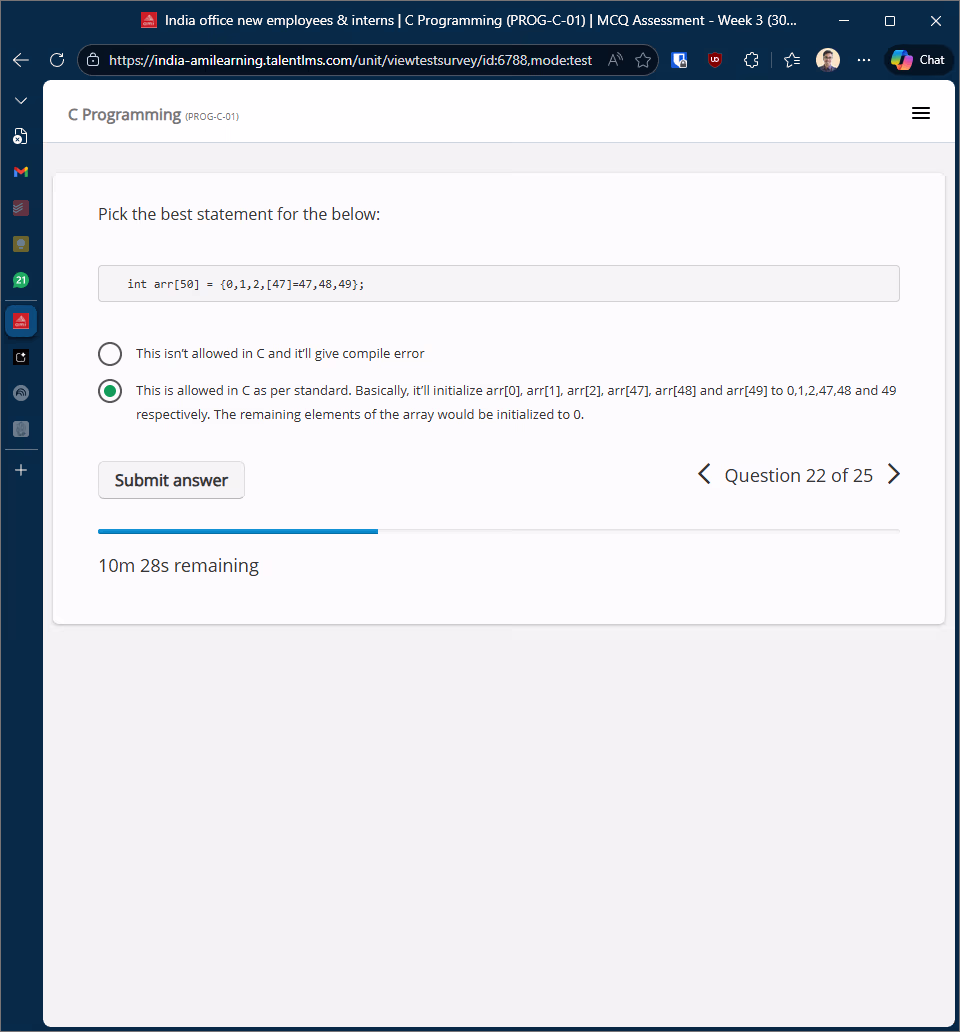
Task: Add this page to favorites with the star
Action: click(643, 60)
